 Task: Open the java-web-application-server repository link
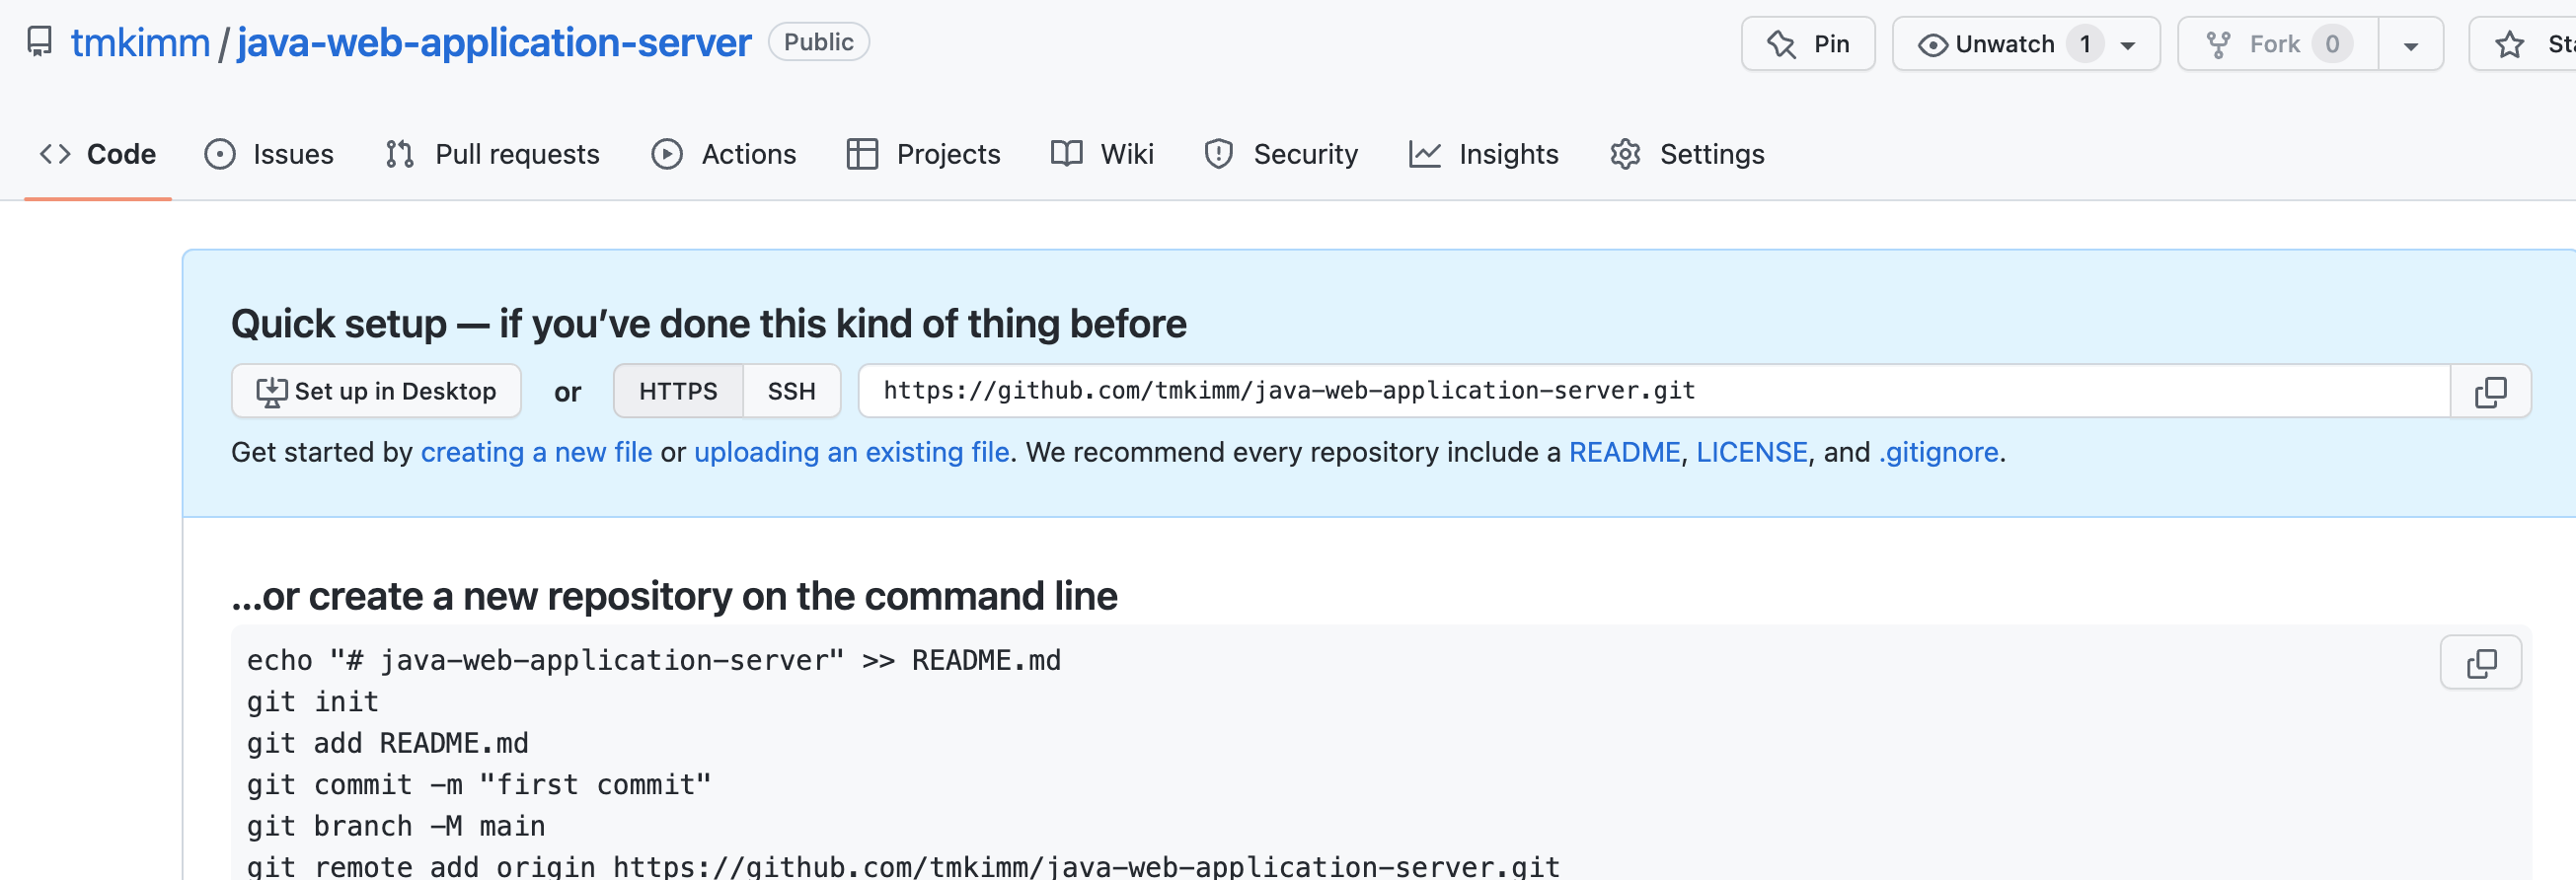click(x=494, y=43)
